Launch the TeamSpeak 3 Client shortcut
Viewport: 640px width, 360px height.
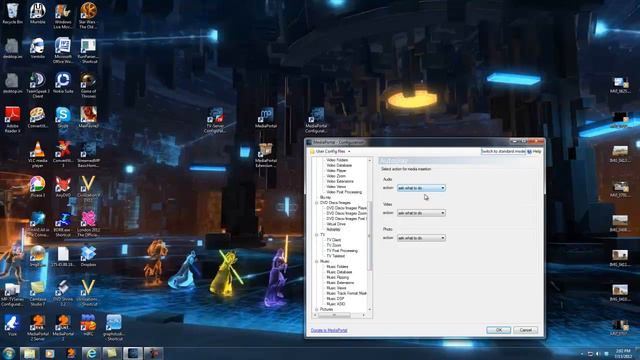point(38,85)
